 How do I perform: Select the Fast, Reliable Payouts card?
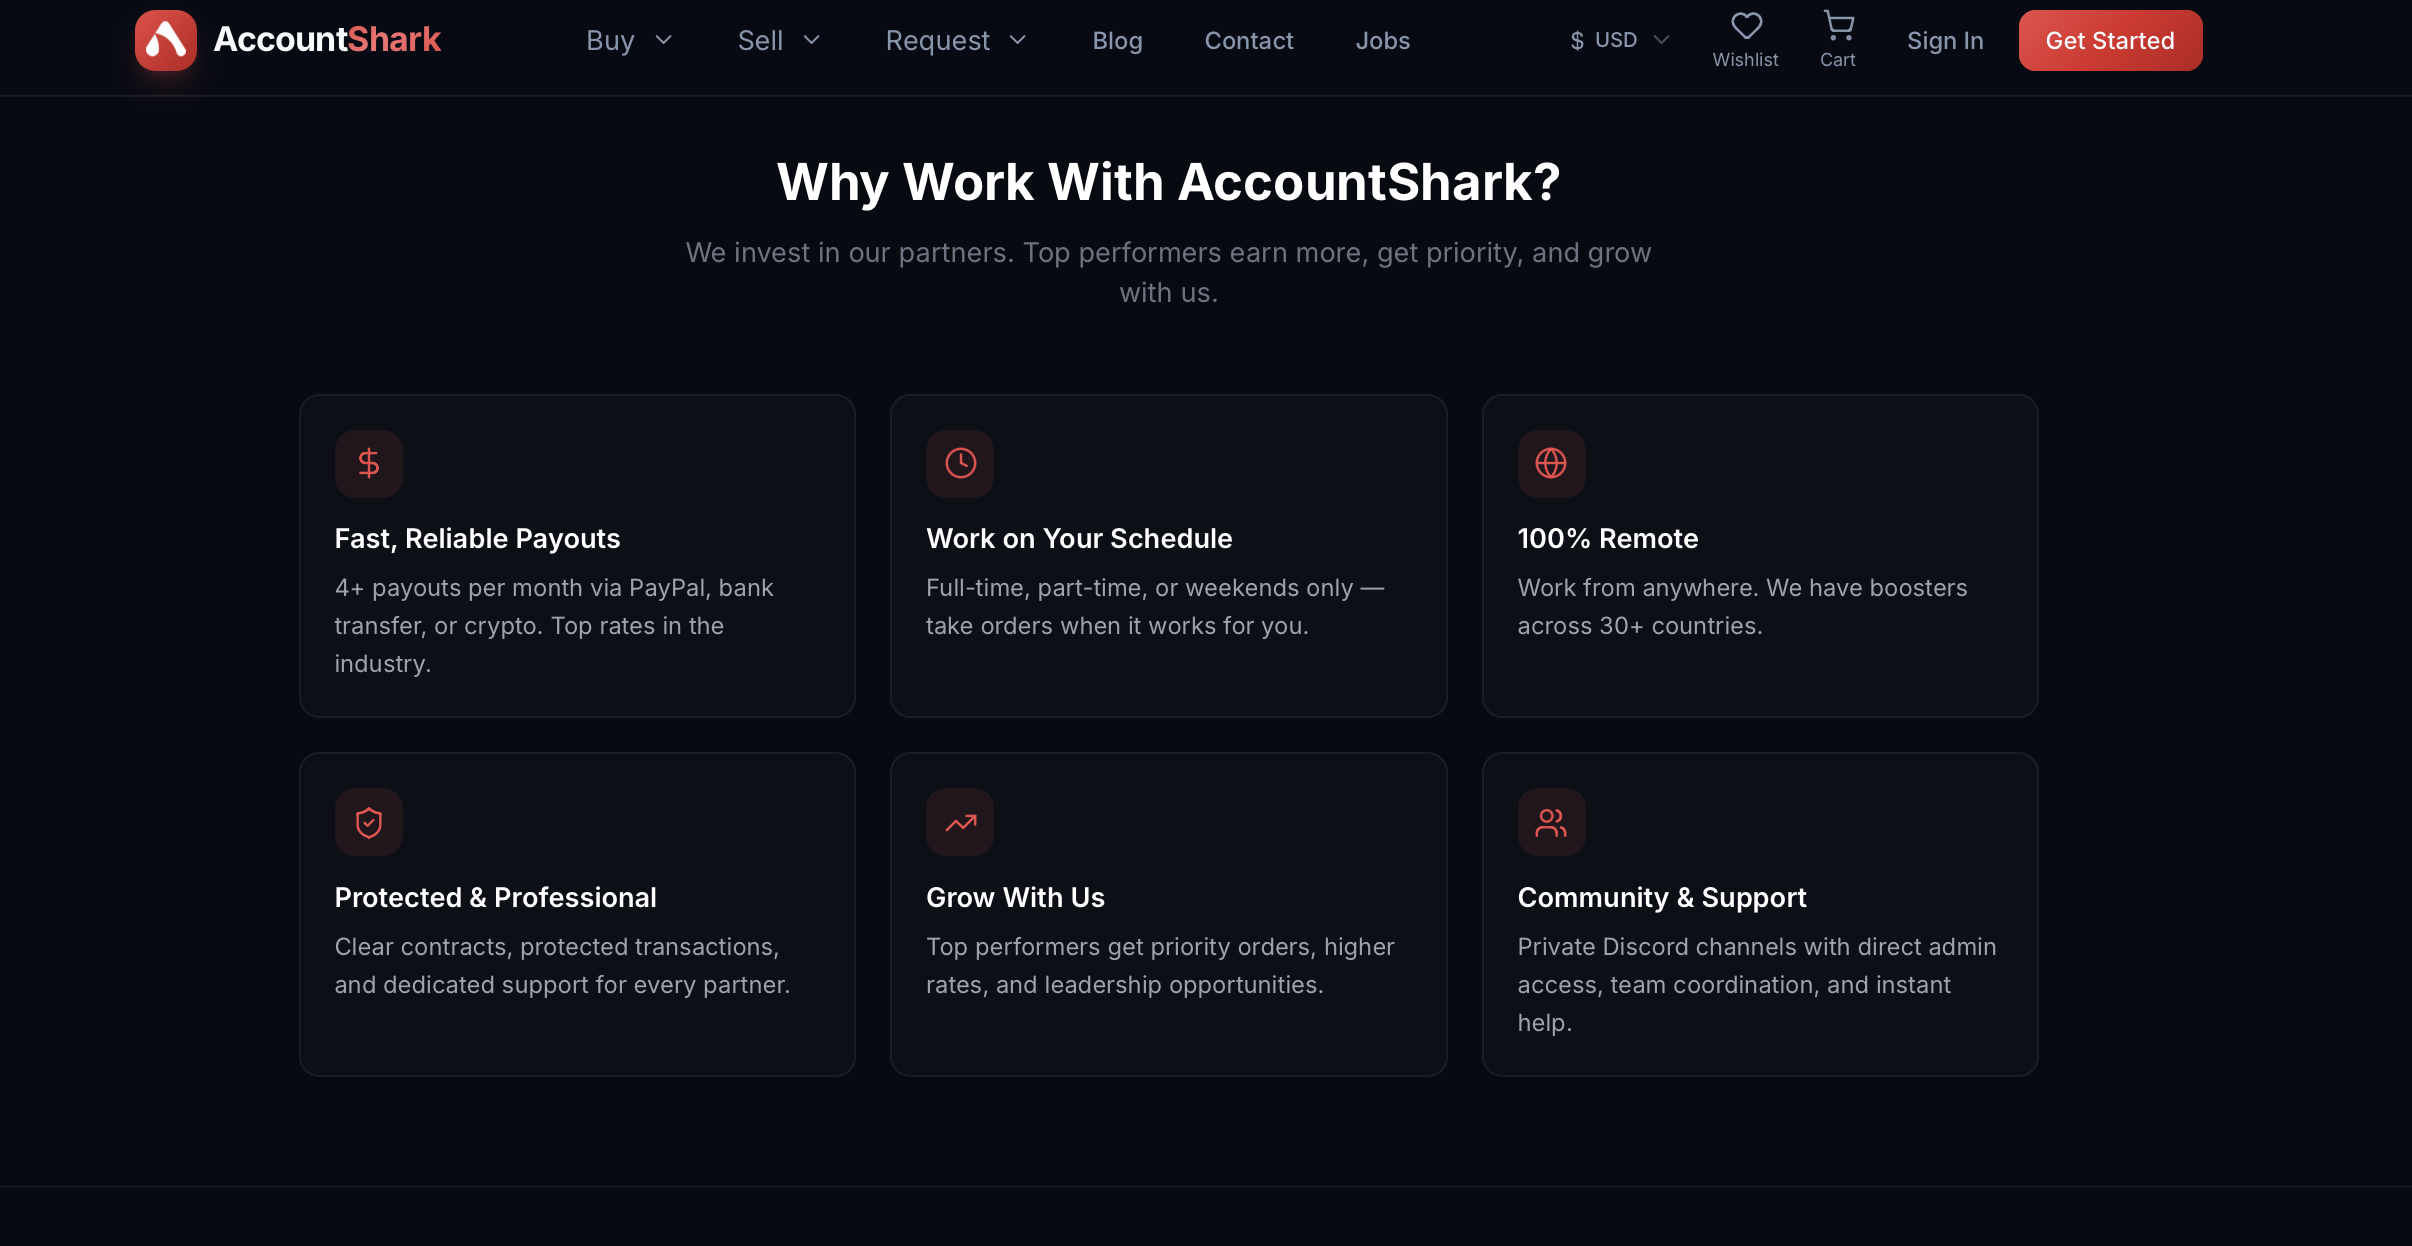pyautogui.click(x=577, y=556)
